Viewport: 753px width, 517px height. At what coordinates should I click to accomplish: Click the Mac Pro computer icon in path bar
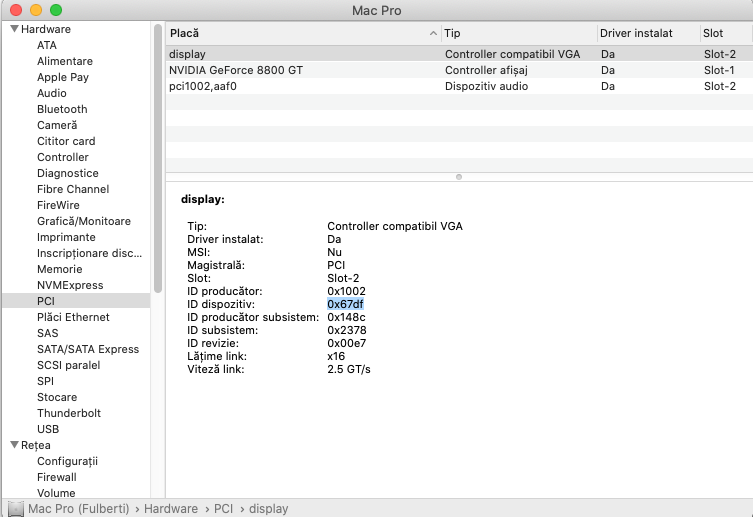16,509
